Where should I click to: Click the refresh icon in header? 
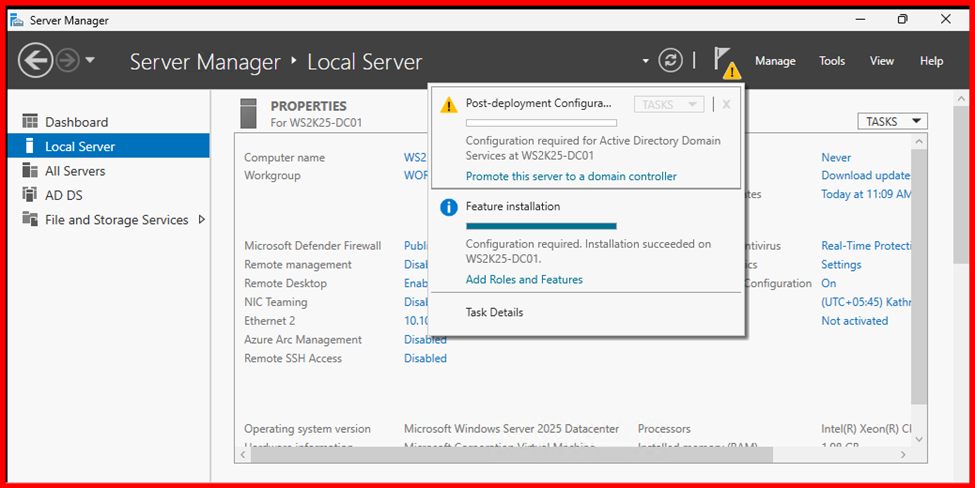[x=670, y=61]
